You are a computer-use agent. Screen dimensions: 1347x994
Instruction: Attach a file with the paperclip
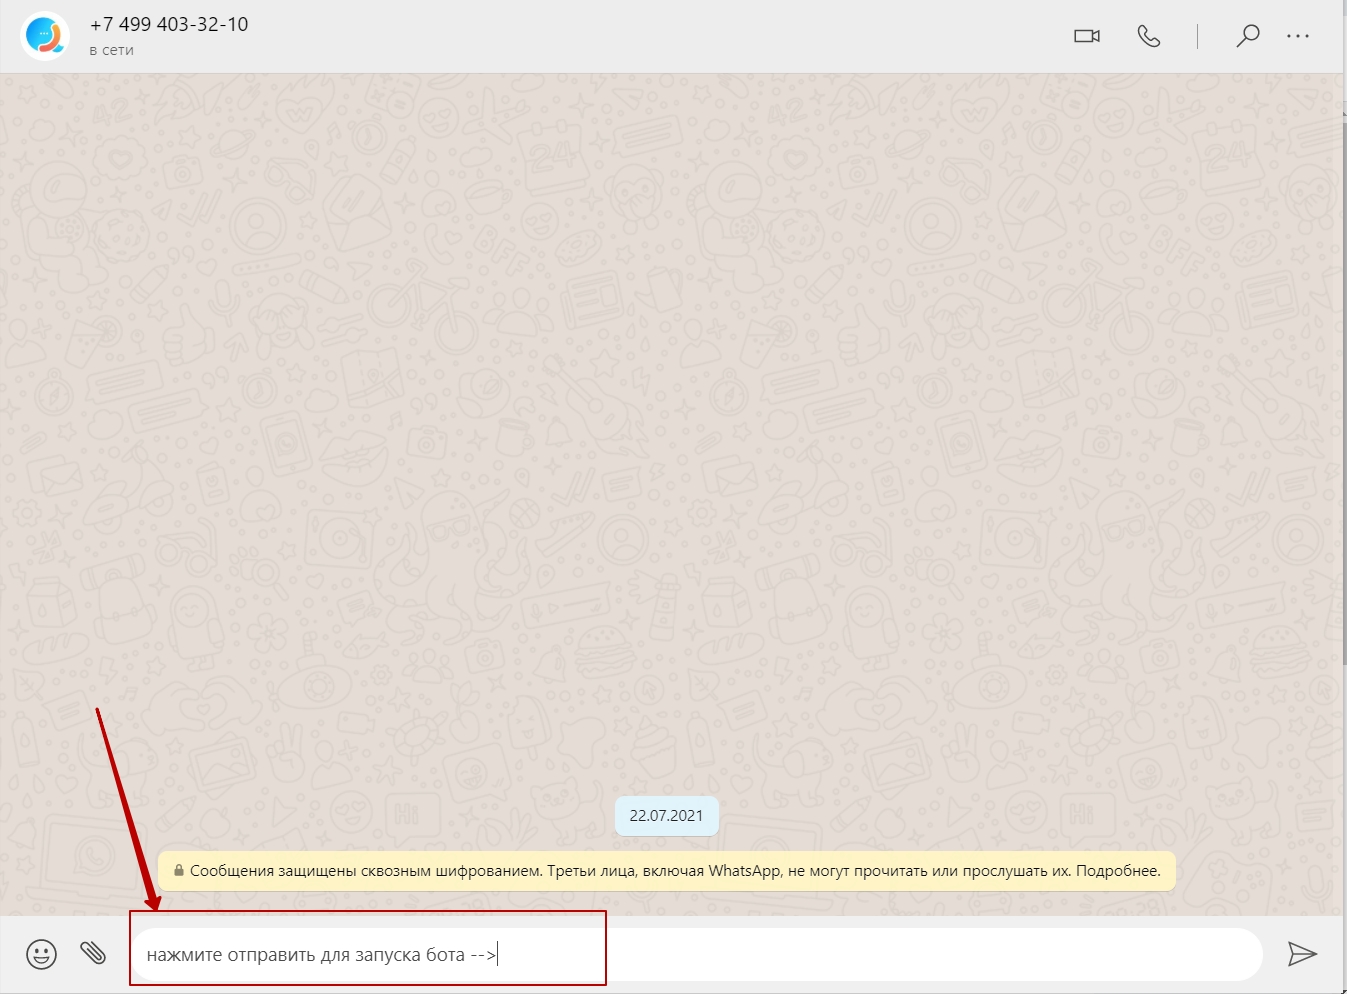[x=93, y=953]
